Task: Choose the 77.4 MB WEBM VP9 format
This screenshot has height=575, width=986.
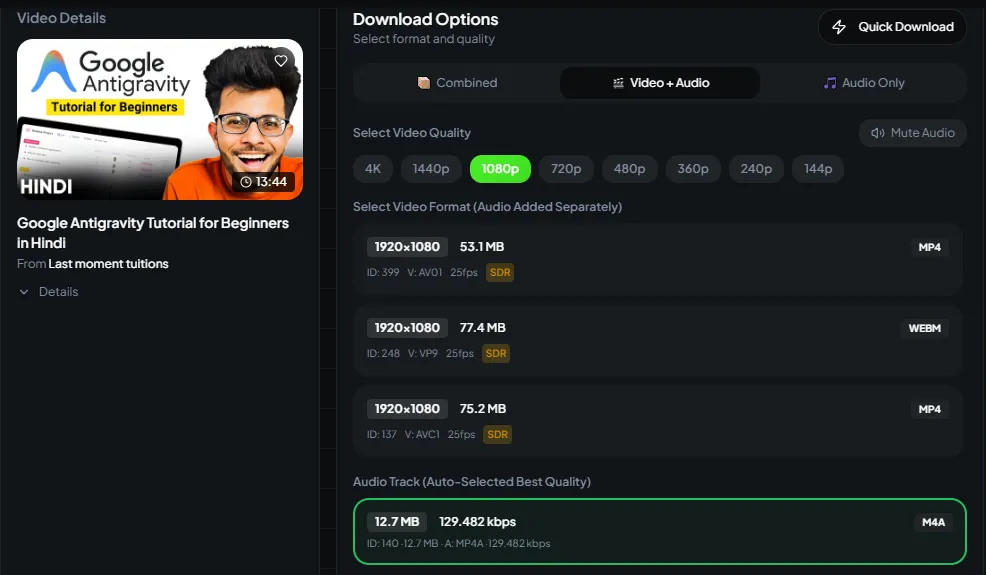Action: click(657, 340)
